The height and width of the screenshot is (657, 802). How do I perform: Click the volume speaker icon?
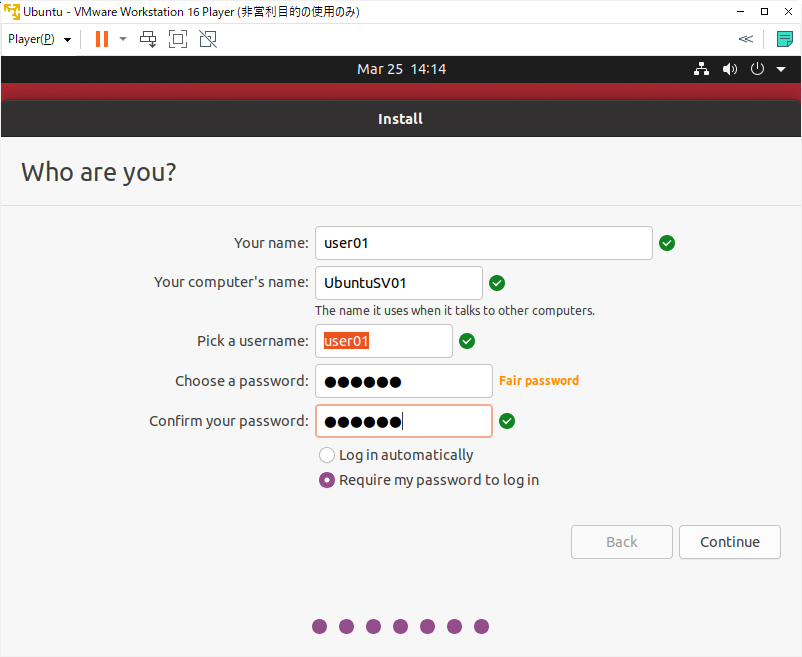click(730, 69)
